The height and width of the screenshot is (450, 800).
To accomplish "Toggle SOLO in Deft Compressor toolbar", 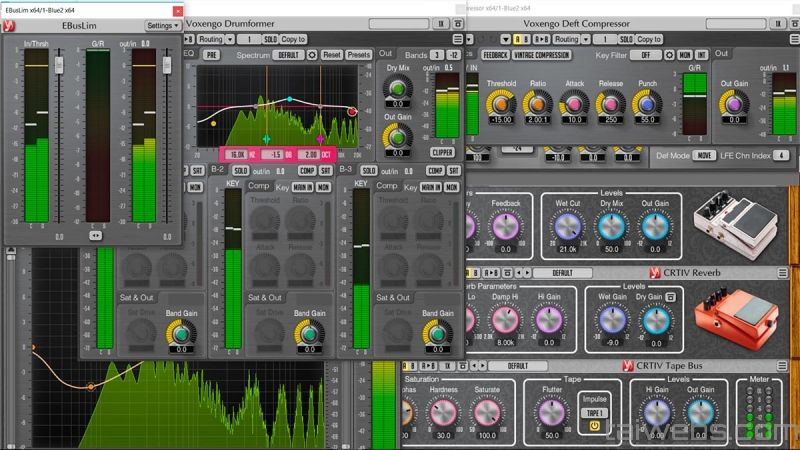I will tap(626, 39).
